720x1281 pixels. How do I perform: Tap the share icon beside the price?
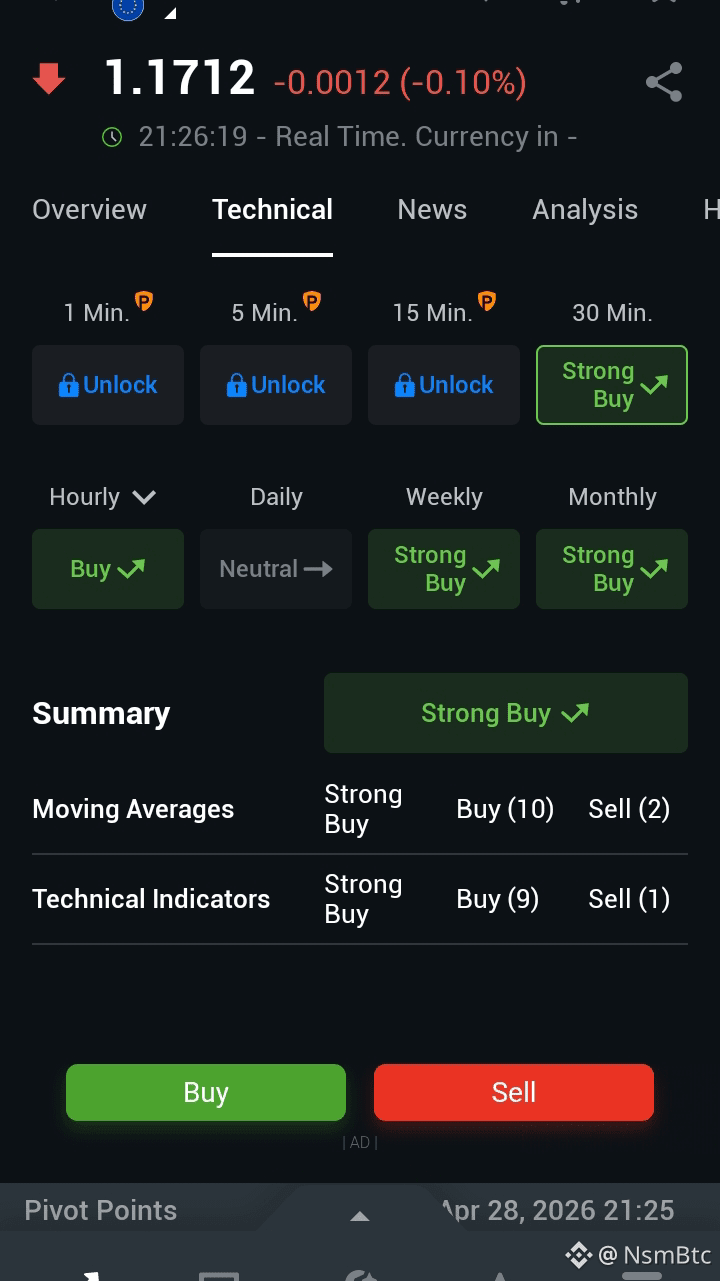664,82
